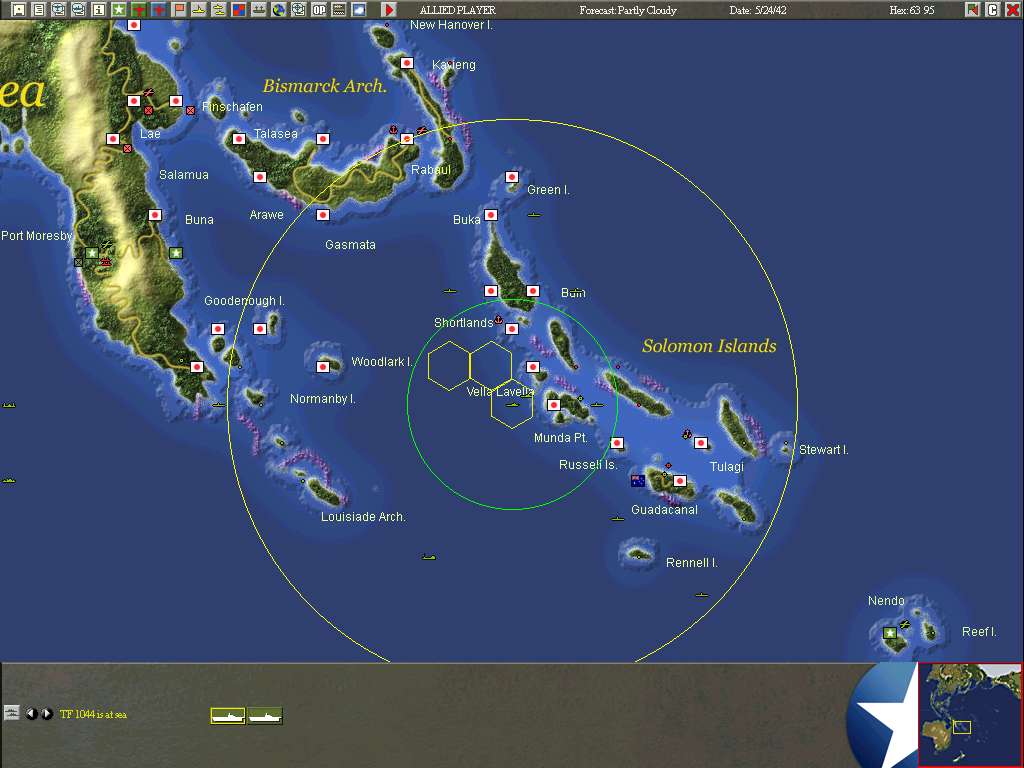The height and width of the screenshot is (768, 1024).
Task: Click the Australian flag marker near Guadalcanal
Action: point(638,481)
